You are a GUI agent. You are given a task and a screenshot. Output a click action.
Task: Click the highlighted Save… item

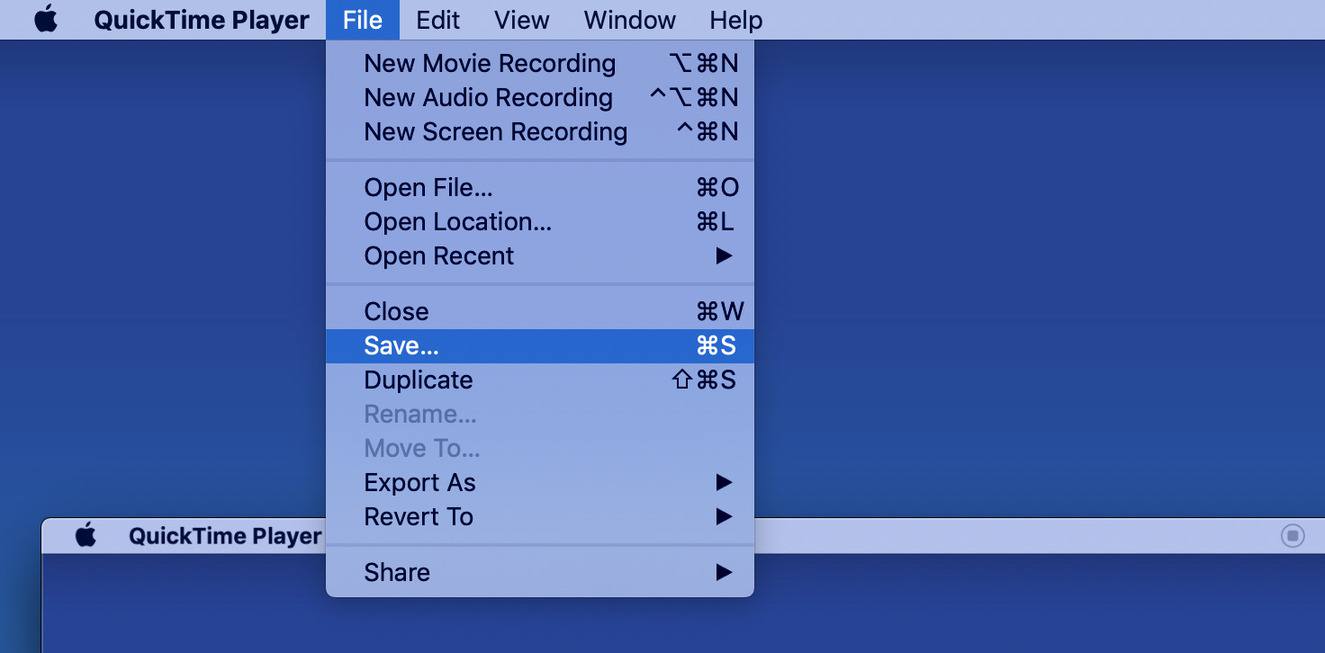point(540,345)
